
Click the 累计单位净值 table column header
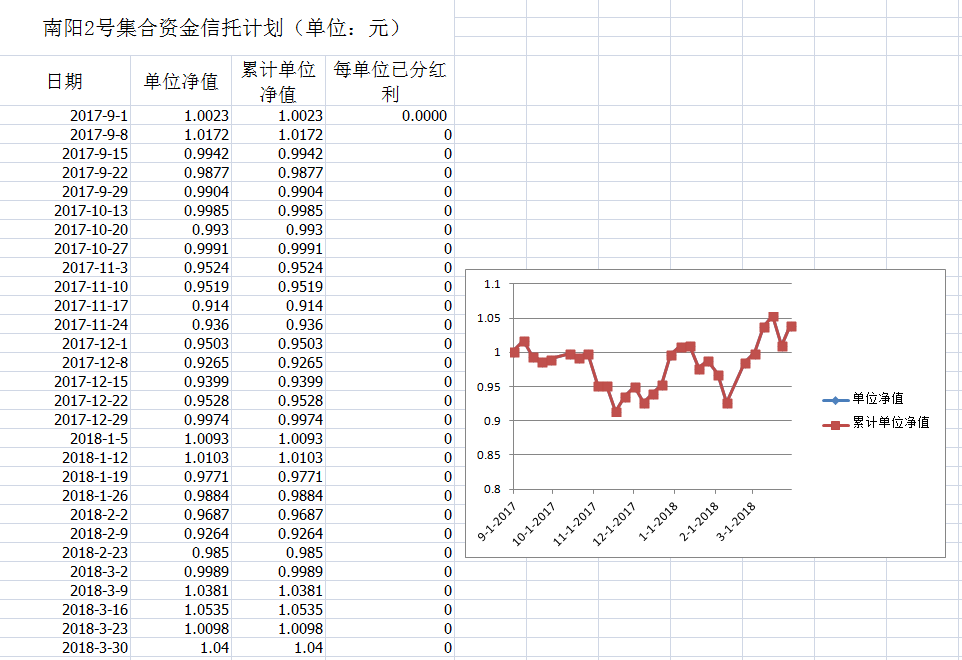coord(278,82)
